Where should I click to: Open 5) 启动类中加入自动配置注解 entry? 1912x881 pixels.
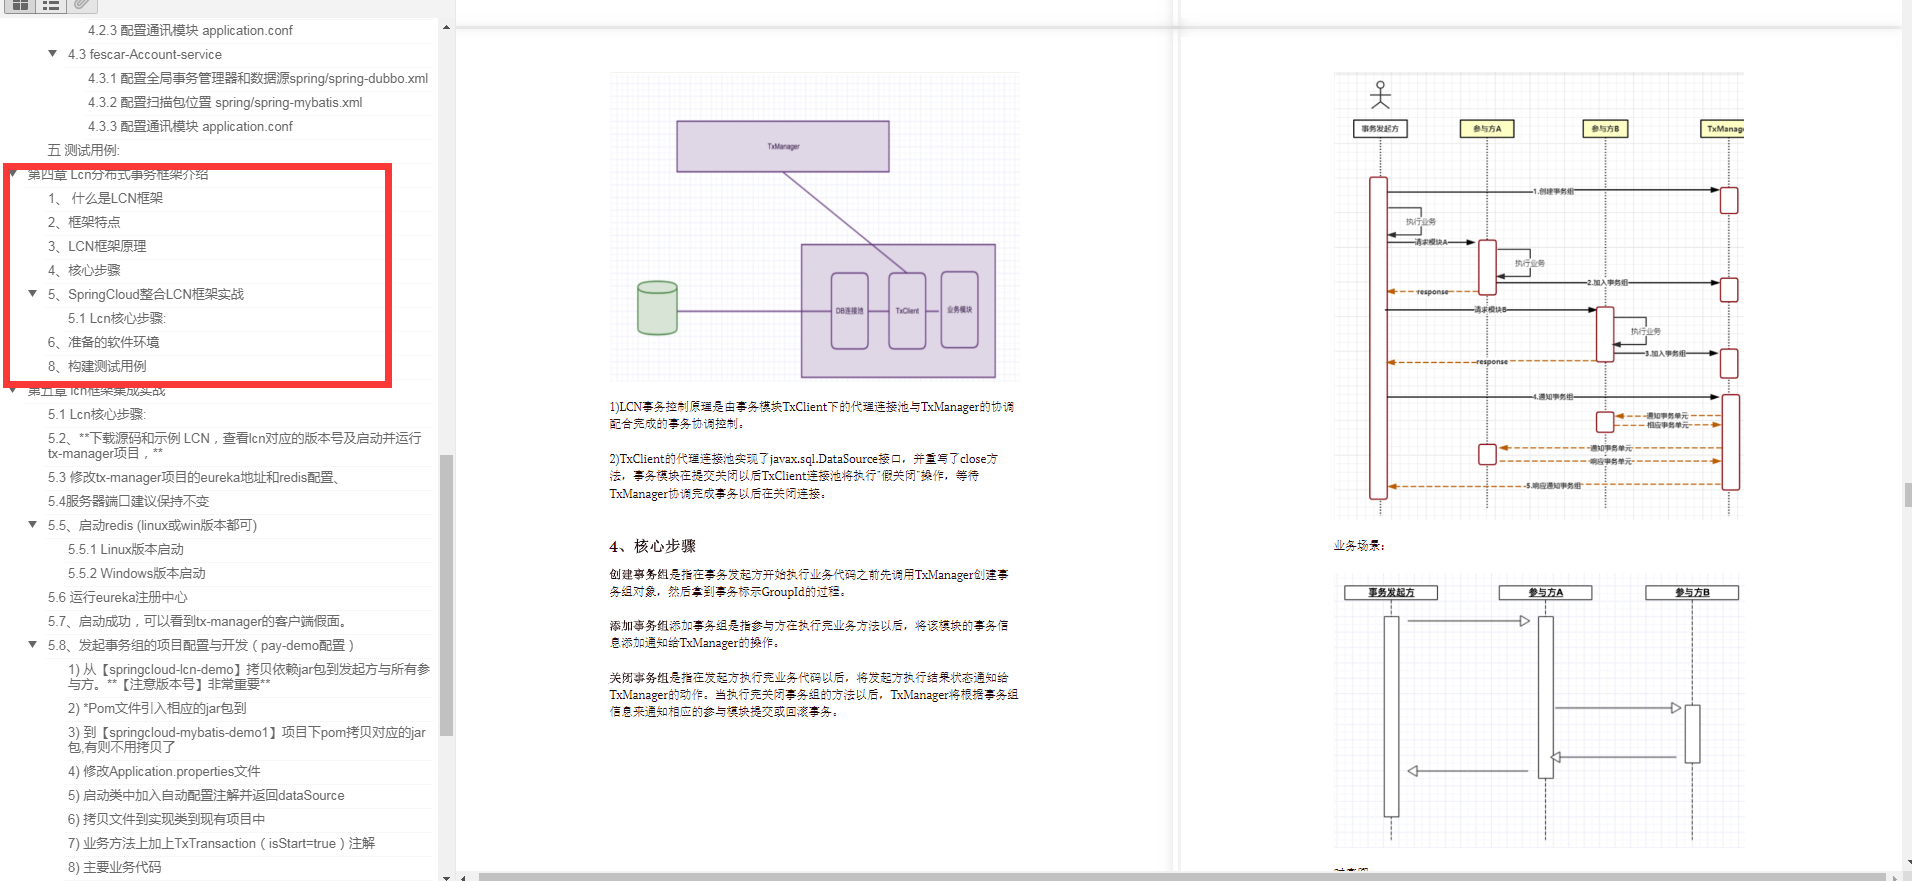[x=206, y=795]
